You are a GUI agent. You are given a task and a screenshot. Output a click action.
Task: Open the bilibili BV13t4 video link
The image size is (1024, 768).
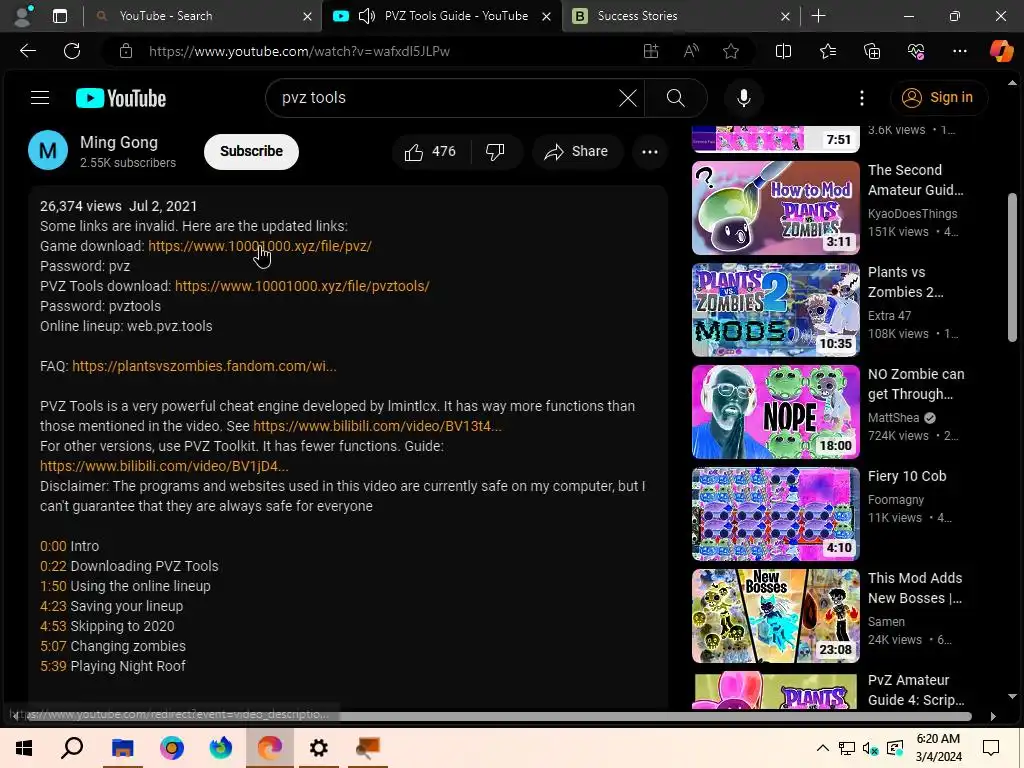click(377, 426)
